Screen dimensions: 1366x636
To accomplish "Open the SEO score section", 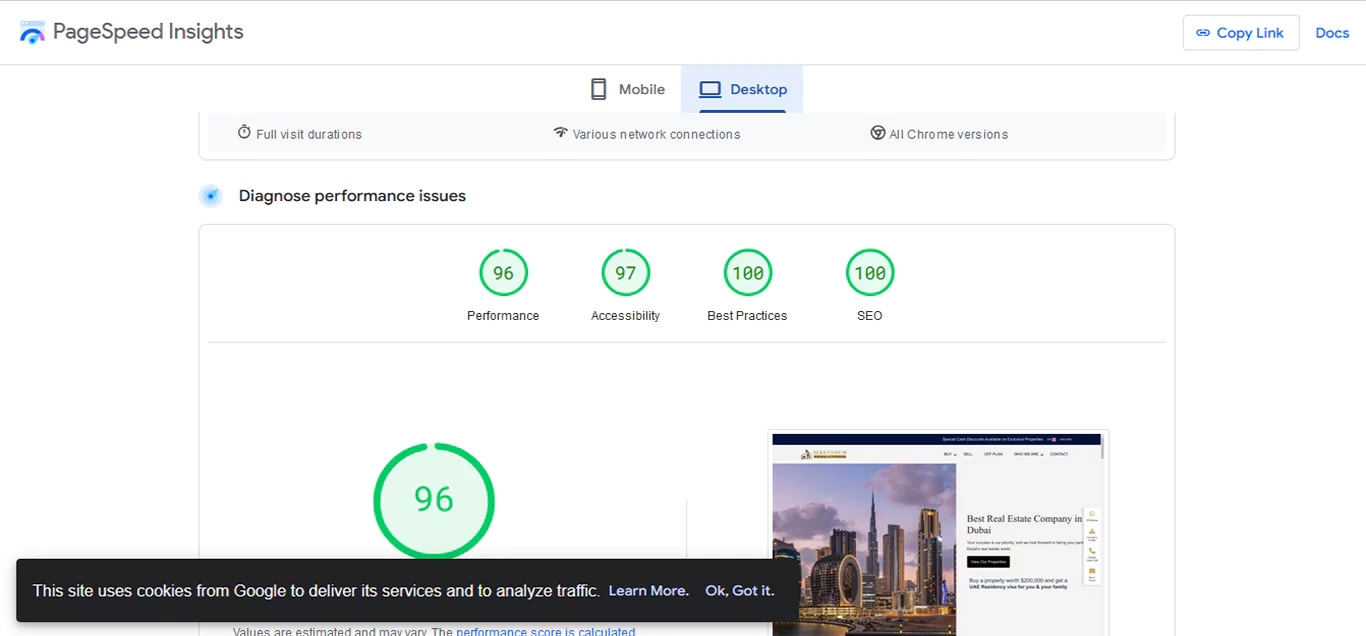I will 869,272.
